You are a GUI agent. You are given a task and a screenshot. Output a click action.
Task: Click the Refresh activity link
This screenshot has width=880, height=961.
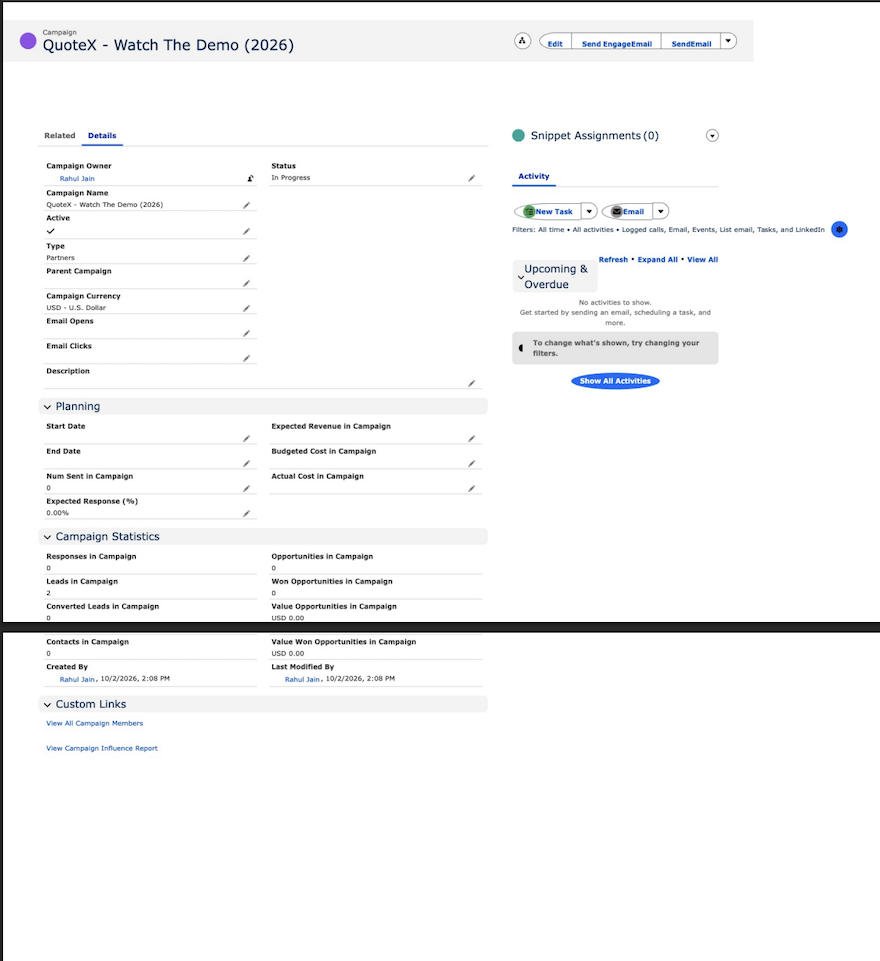tap(613, 259)
